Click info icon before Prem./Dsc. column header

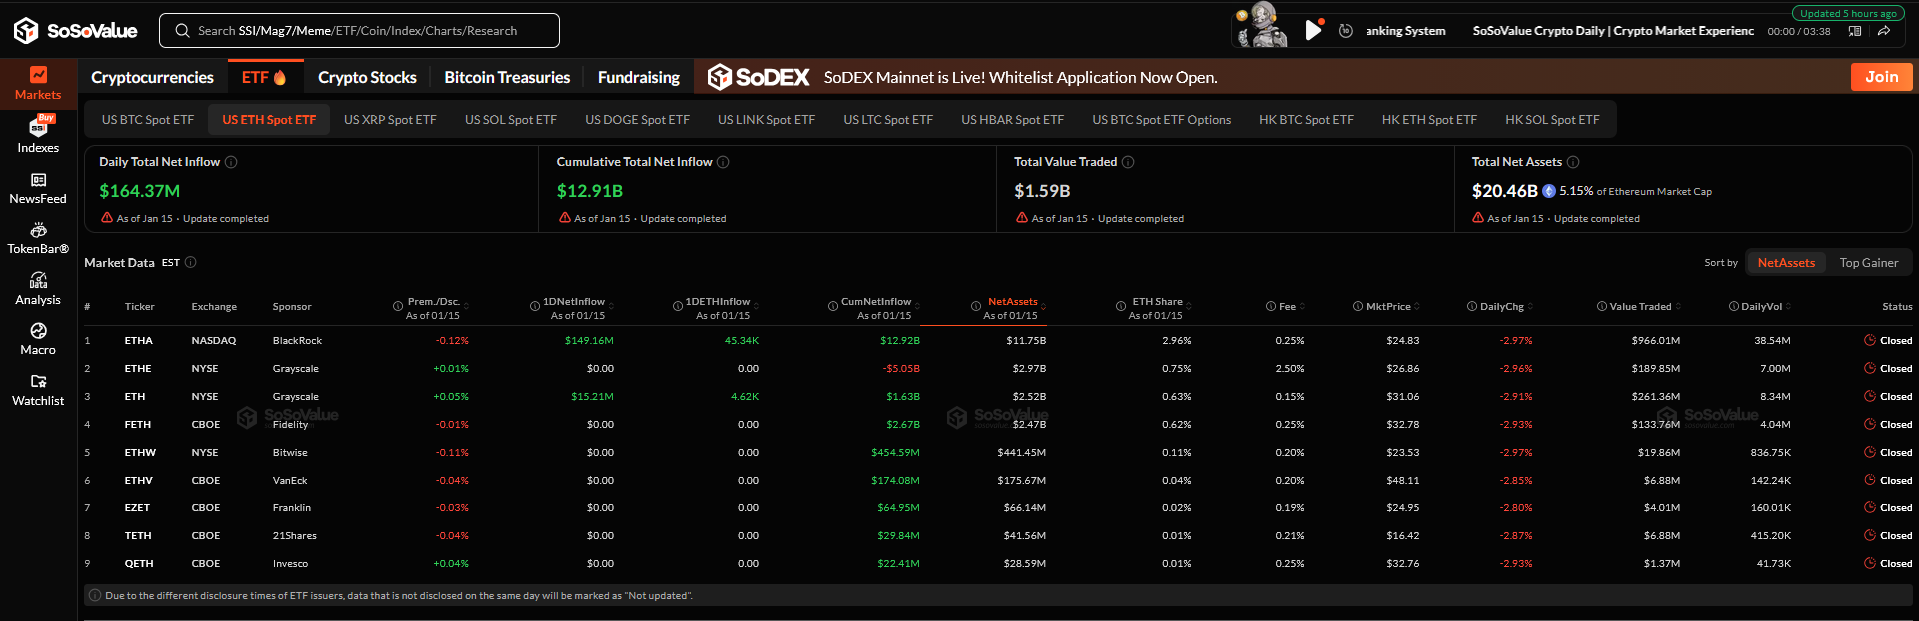(x=398, y=306)
